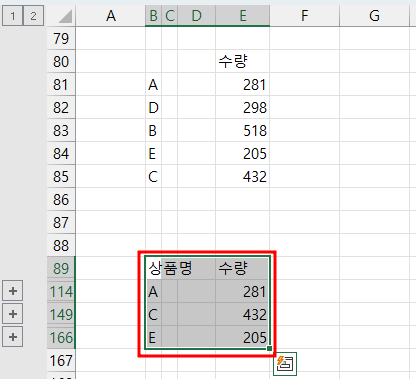Select row 80 header
416x379 pixels.
(x=61, y=61)
